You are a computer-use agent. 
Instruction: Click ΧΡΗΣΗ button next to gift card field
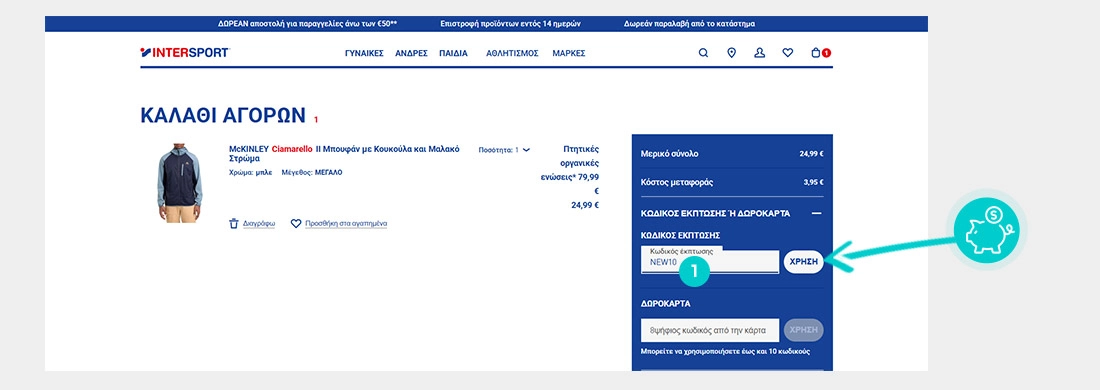point(803,330)
